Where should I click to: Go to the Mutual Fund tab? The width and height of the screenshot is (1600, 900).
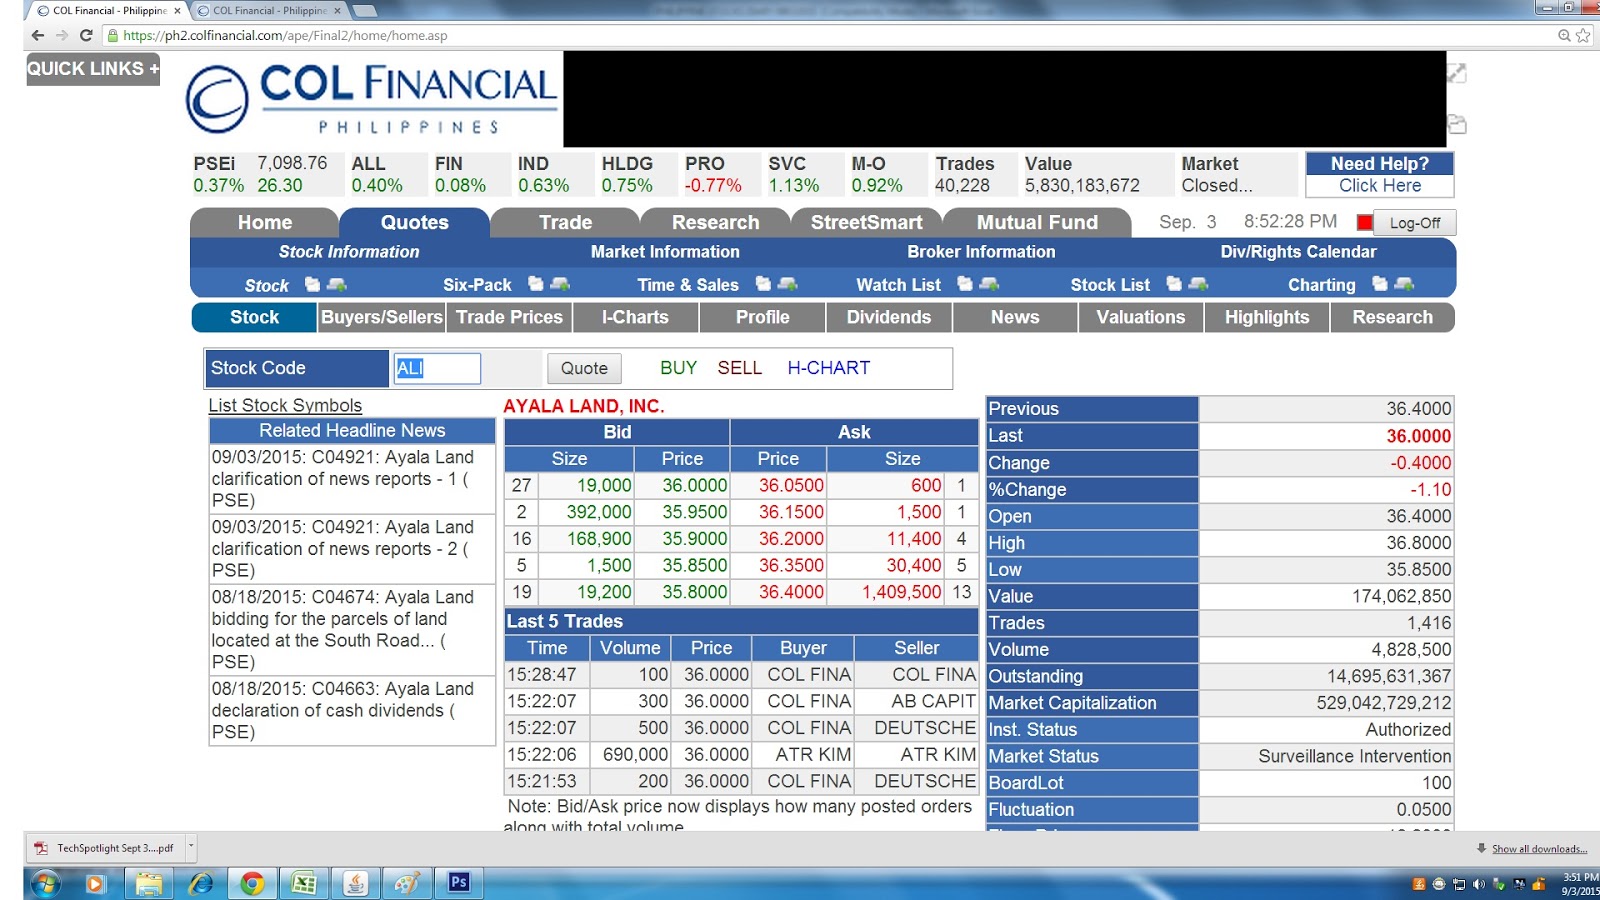coord(1037,222)
